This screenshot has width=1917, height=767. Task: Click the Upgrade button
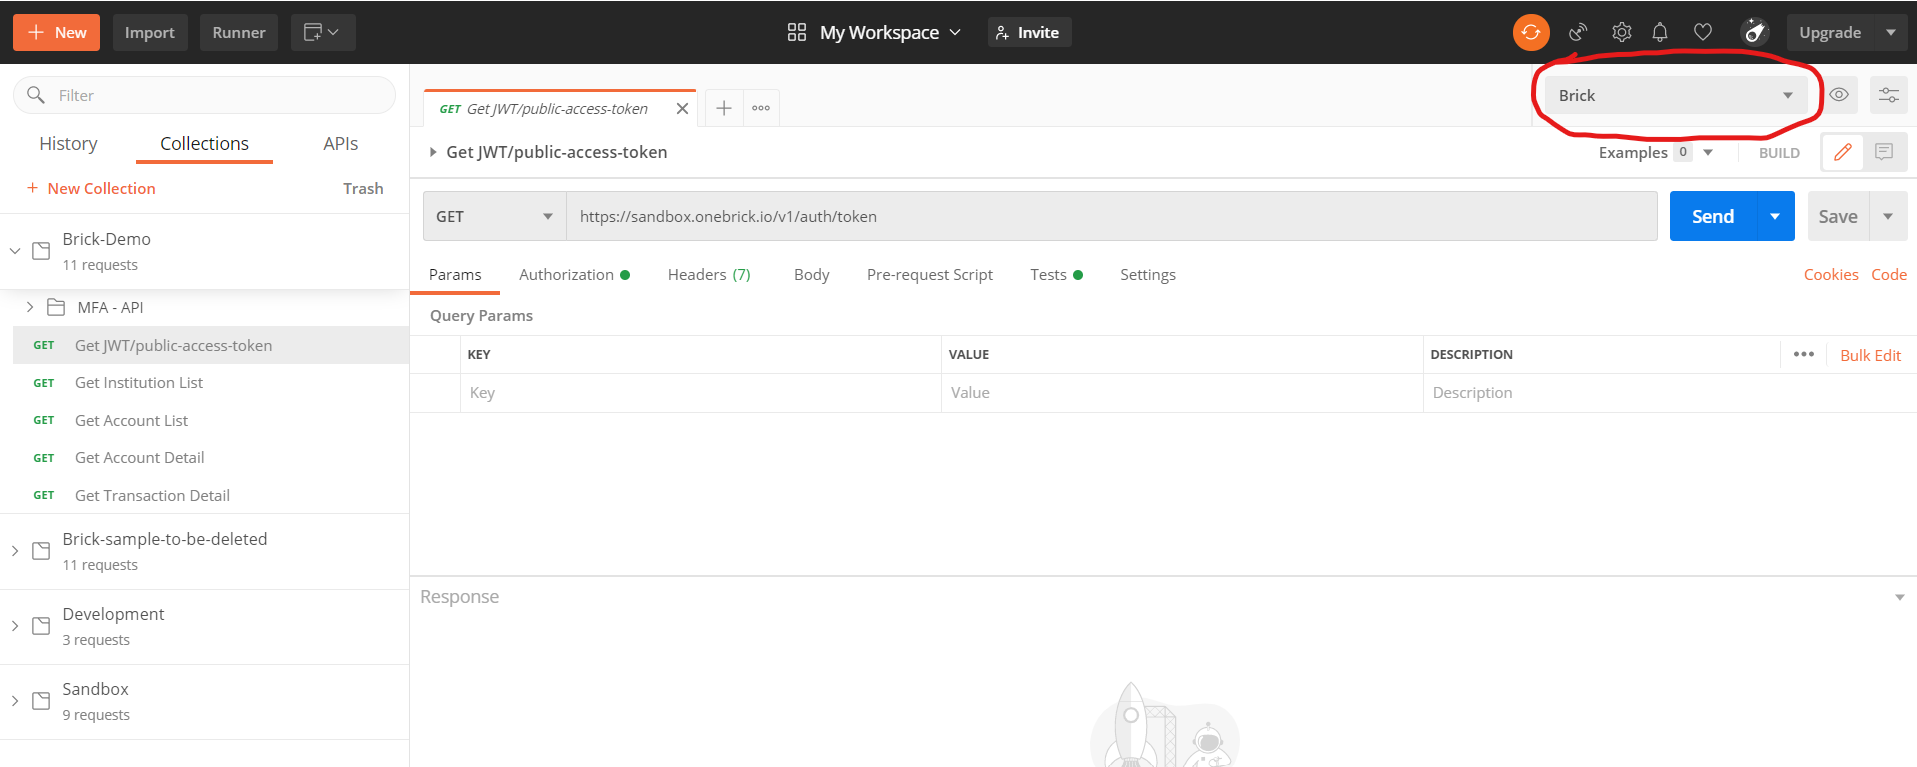(x=1830, y=32)
